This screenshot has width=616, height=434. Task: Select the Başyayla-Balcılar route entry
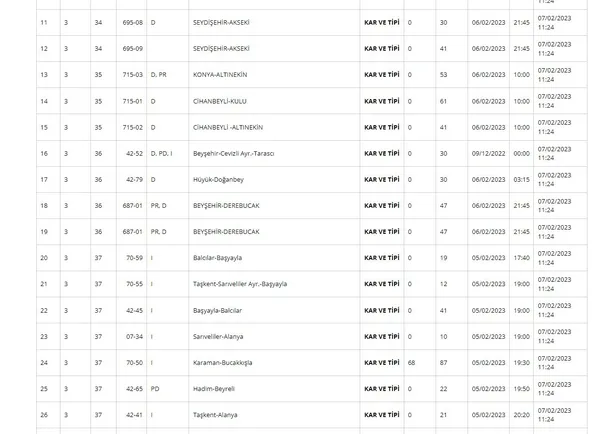218,310
